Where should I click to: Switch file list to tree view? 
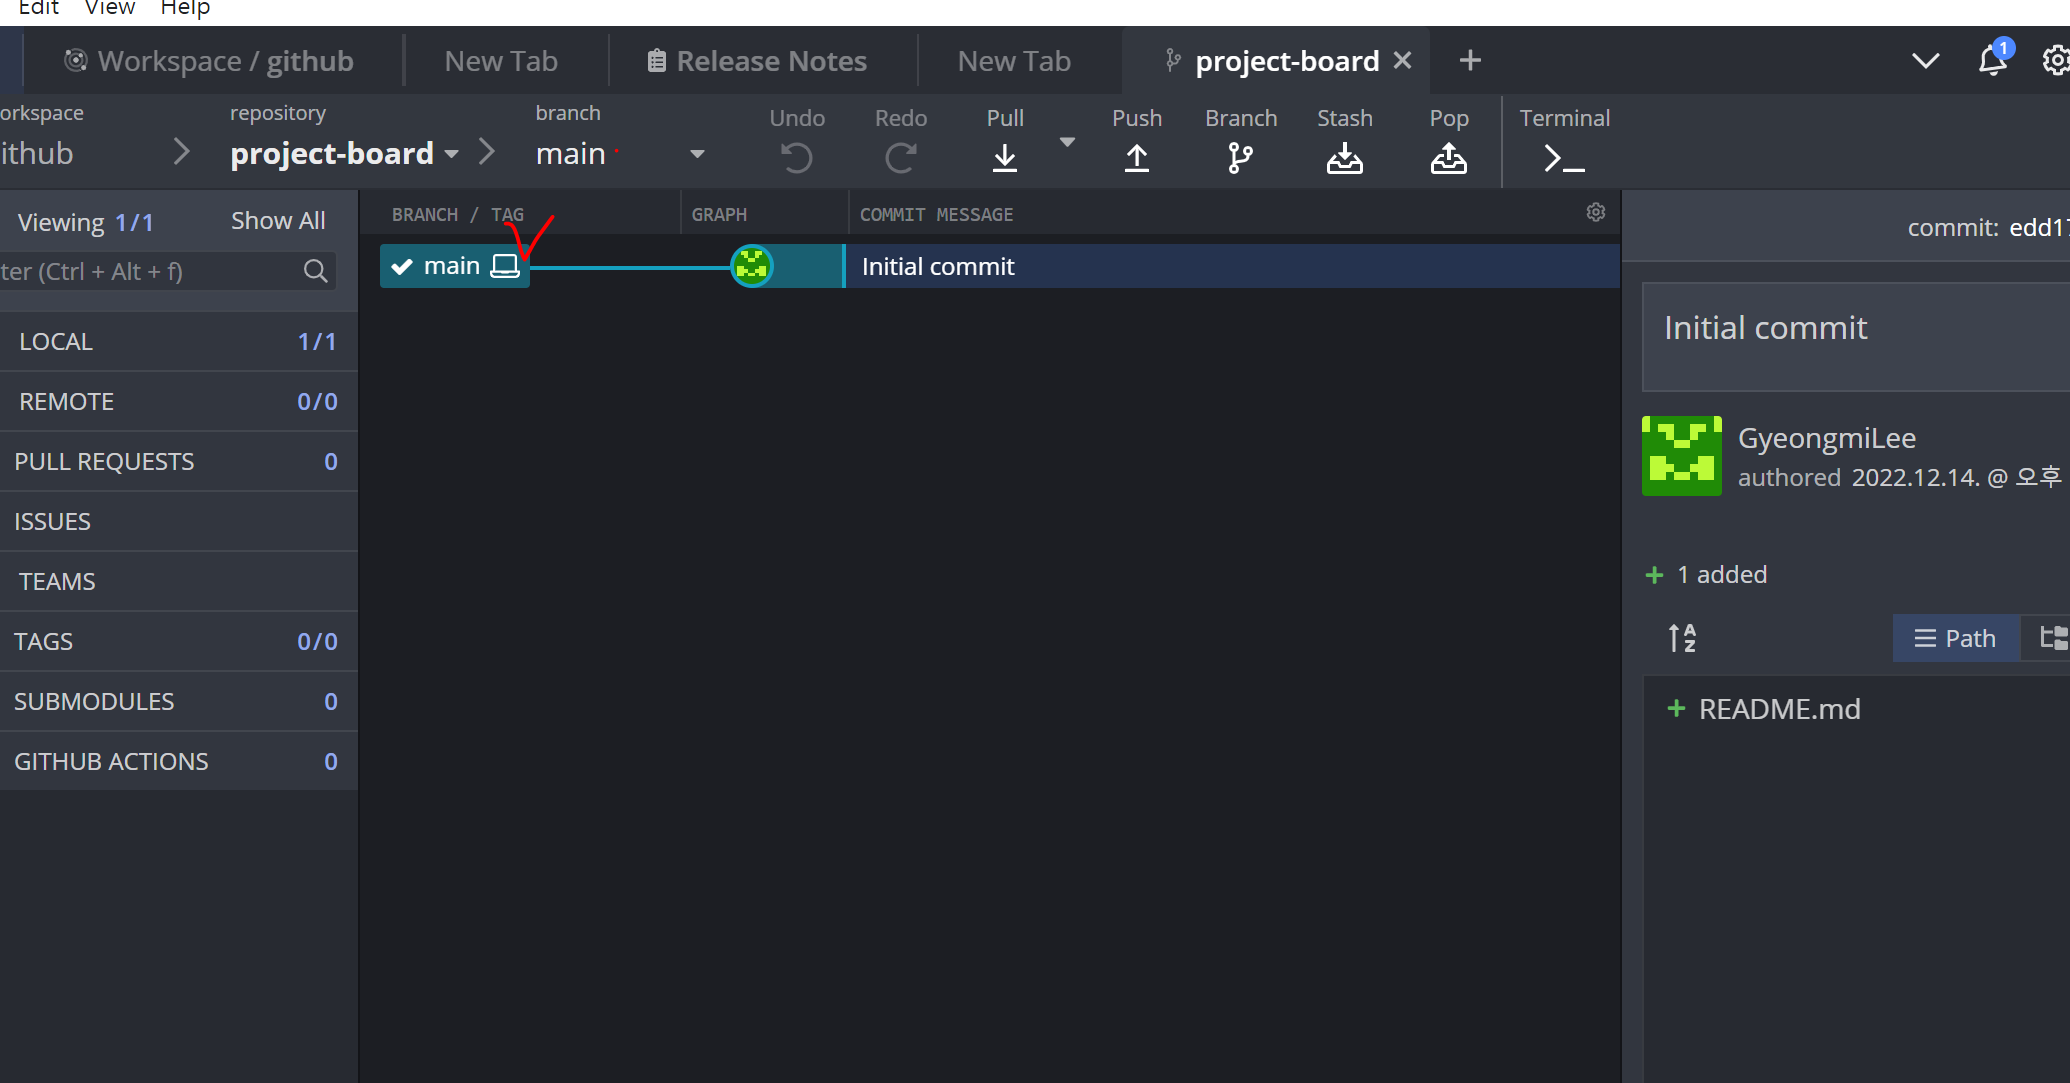click(x=2052, y=638)
